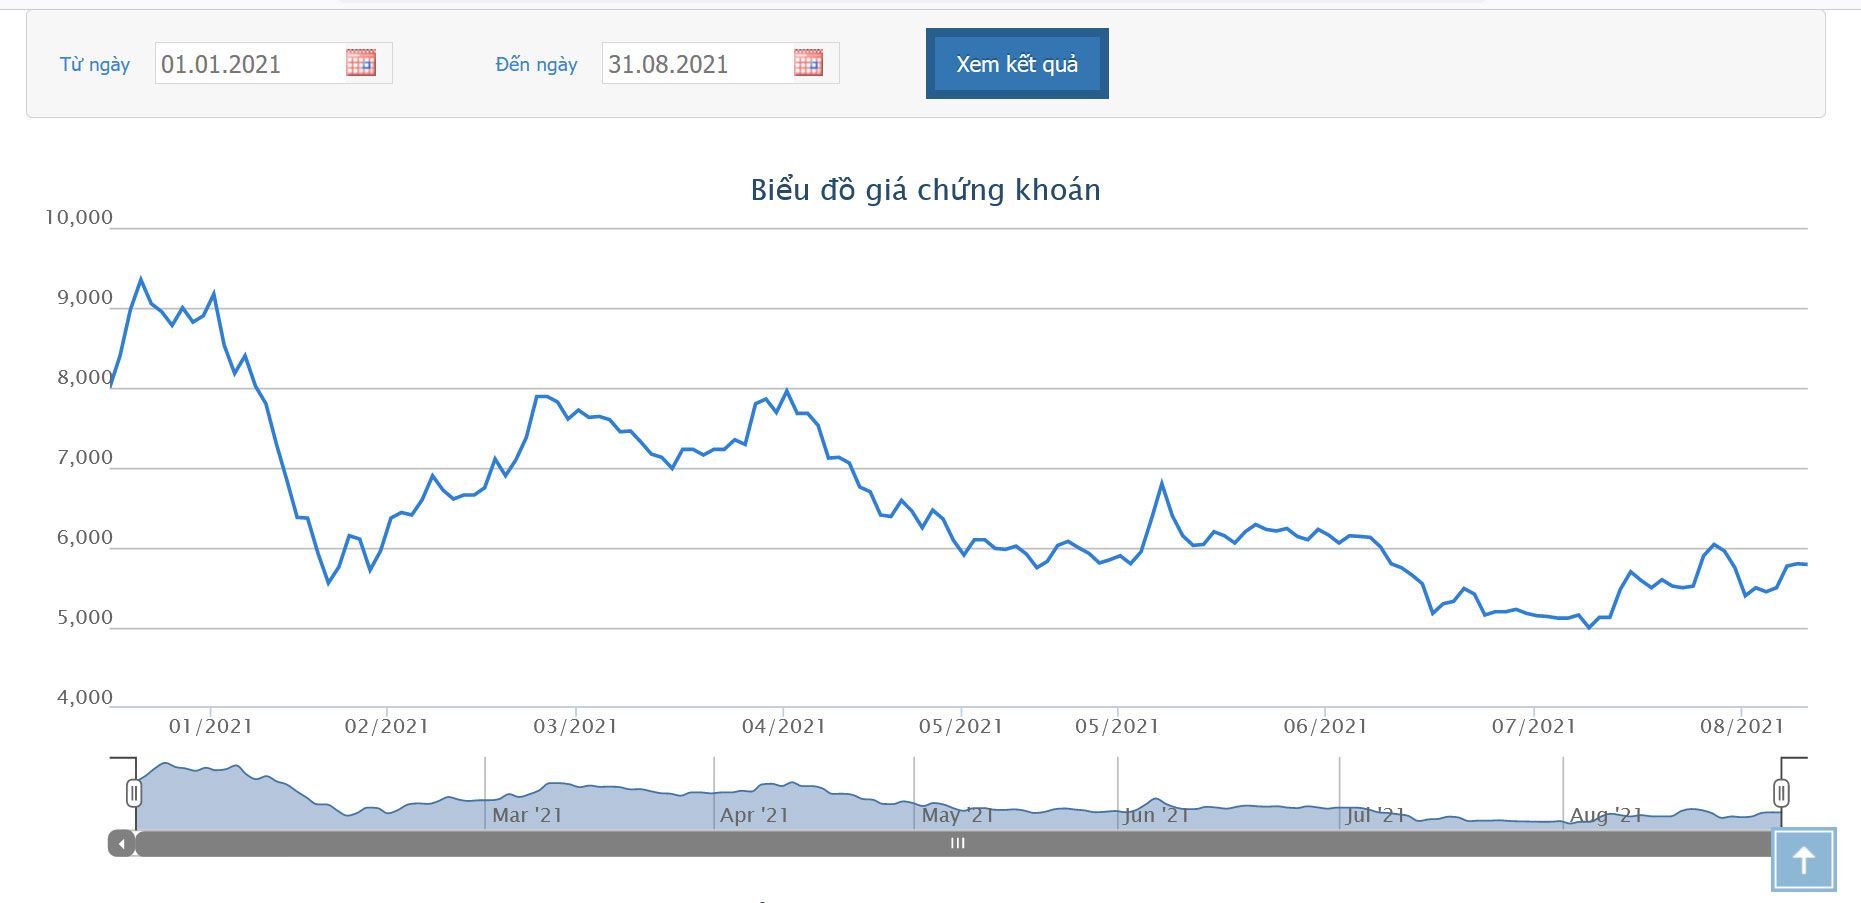Click the Xem kết quả button
The height and width of the screenshot is (903, 1861).
[x=1017, y=64]
